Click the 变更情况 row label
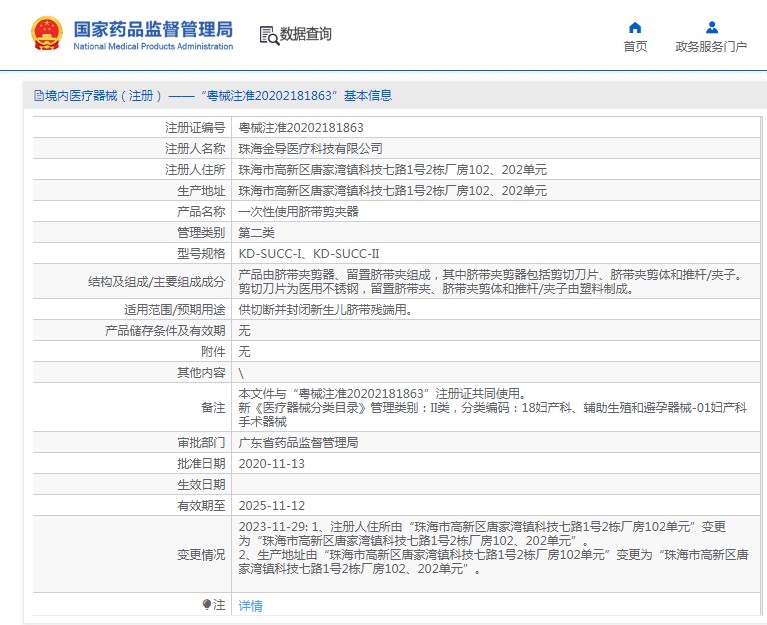 coord(201,555)
